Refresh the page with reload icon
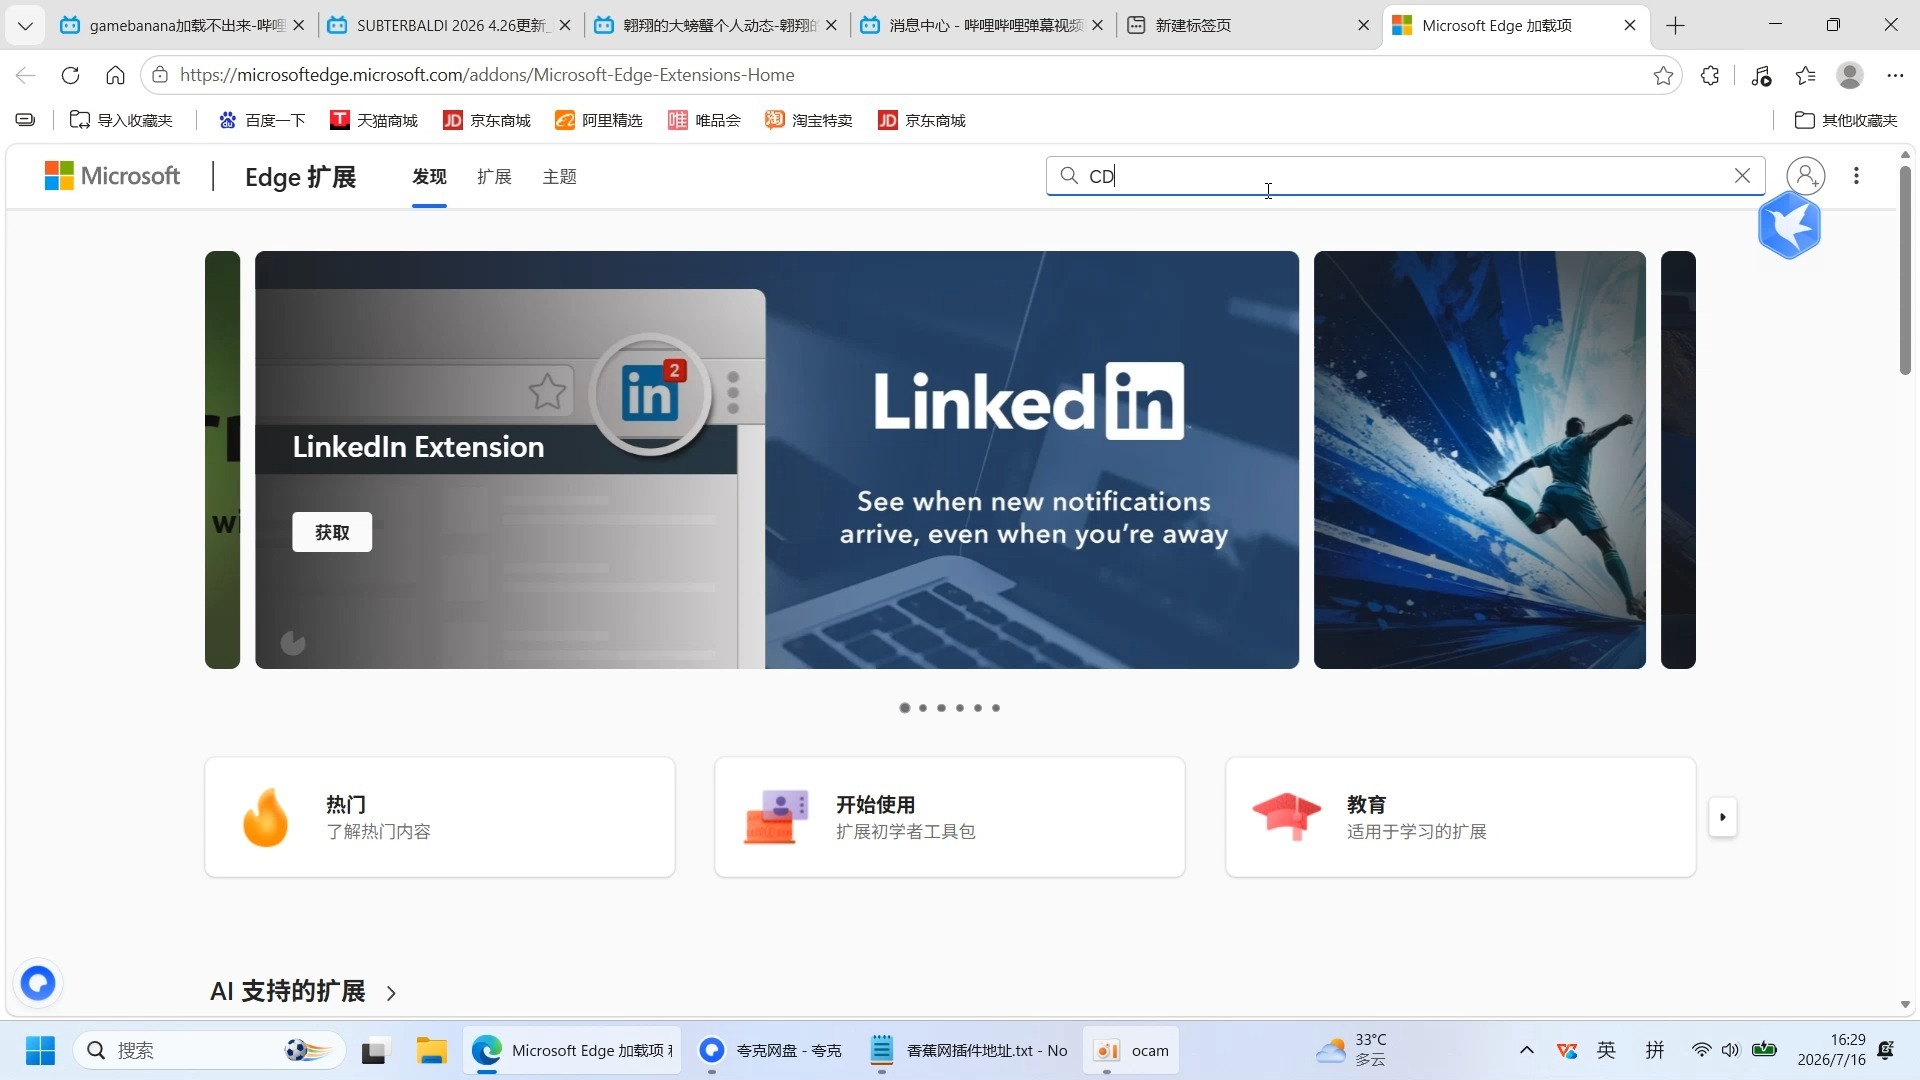1920x1080 pixels. click(70, 75)
